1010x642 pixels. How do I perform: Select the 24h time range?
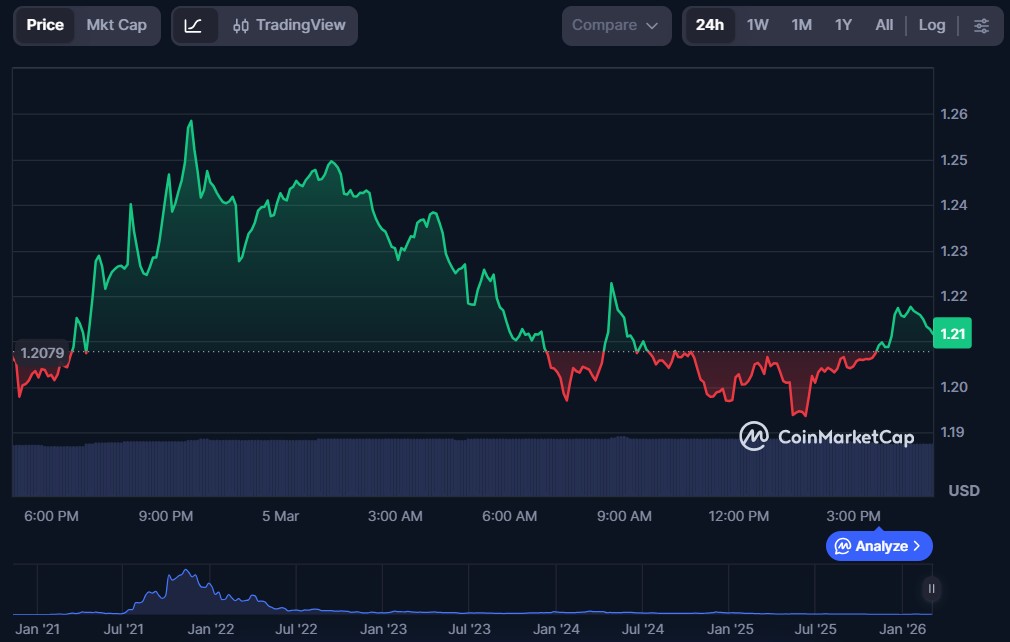pos(709,25)
